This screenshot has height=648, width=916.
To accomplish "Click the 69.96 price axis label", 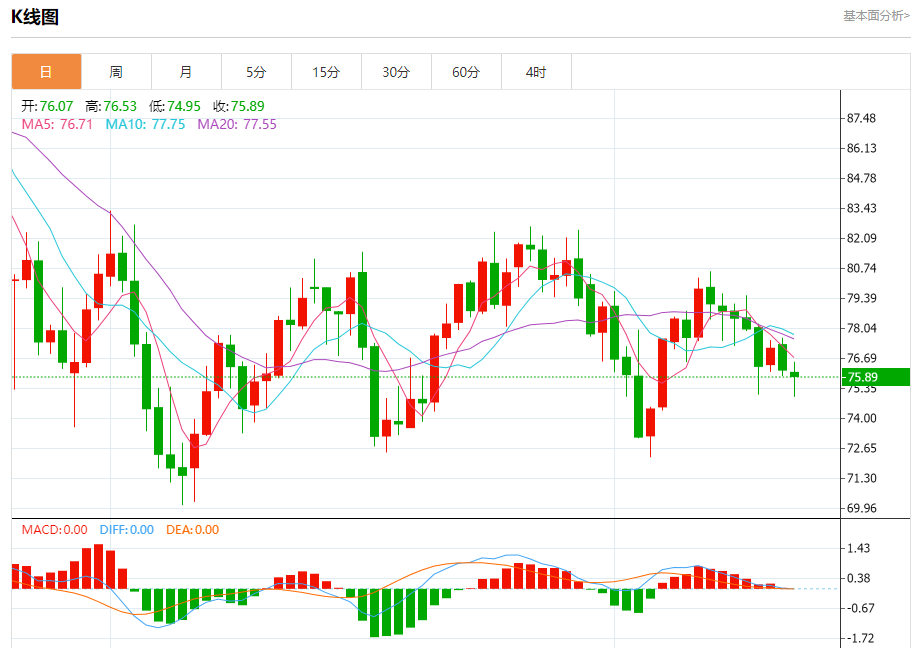I will click(862, 508).
